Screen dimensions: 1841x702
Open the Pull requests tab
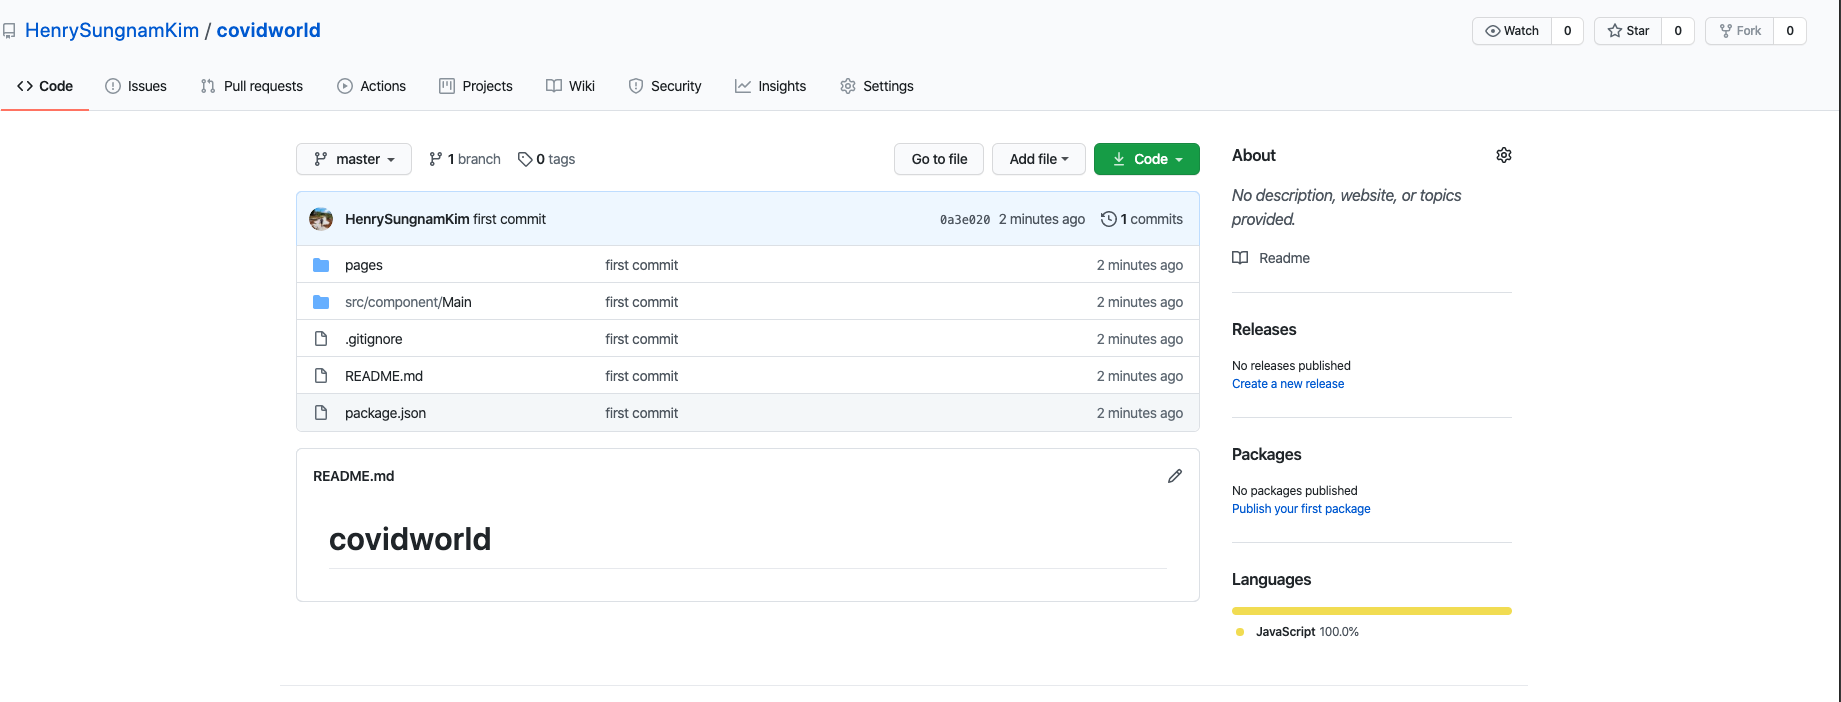coord(252,86)
